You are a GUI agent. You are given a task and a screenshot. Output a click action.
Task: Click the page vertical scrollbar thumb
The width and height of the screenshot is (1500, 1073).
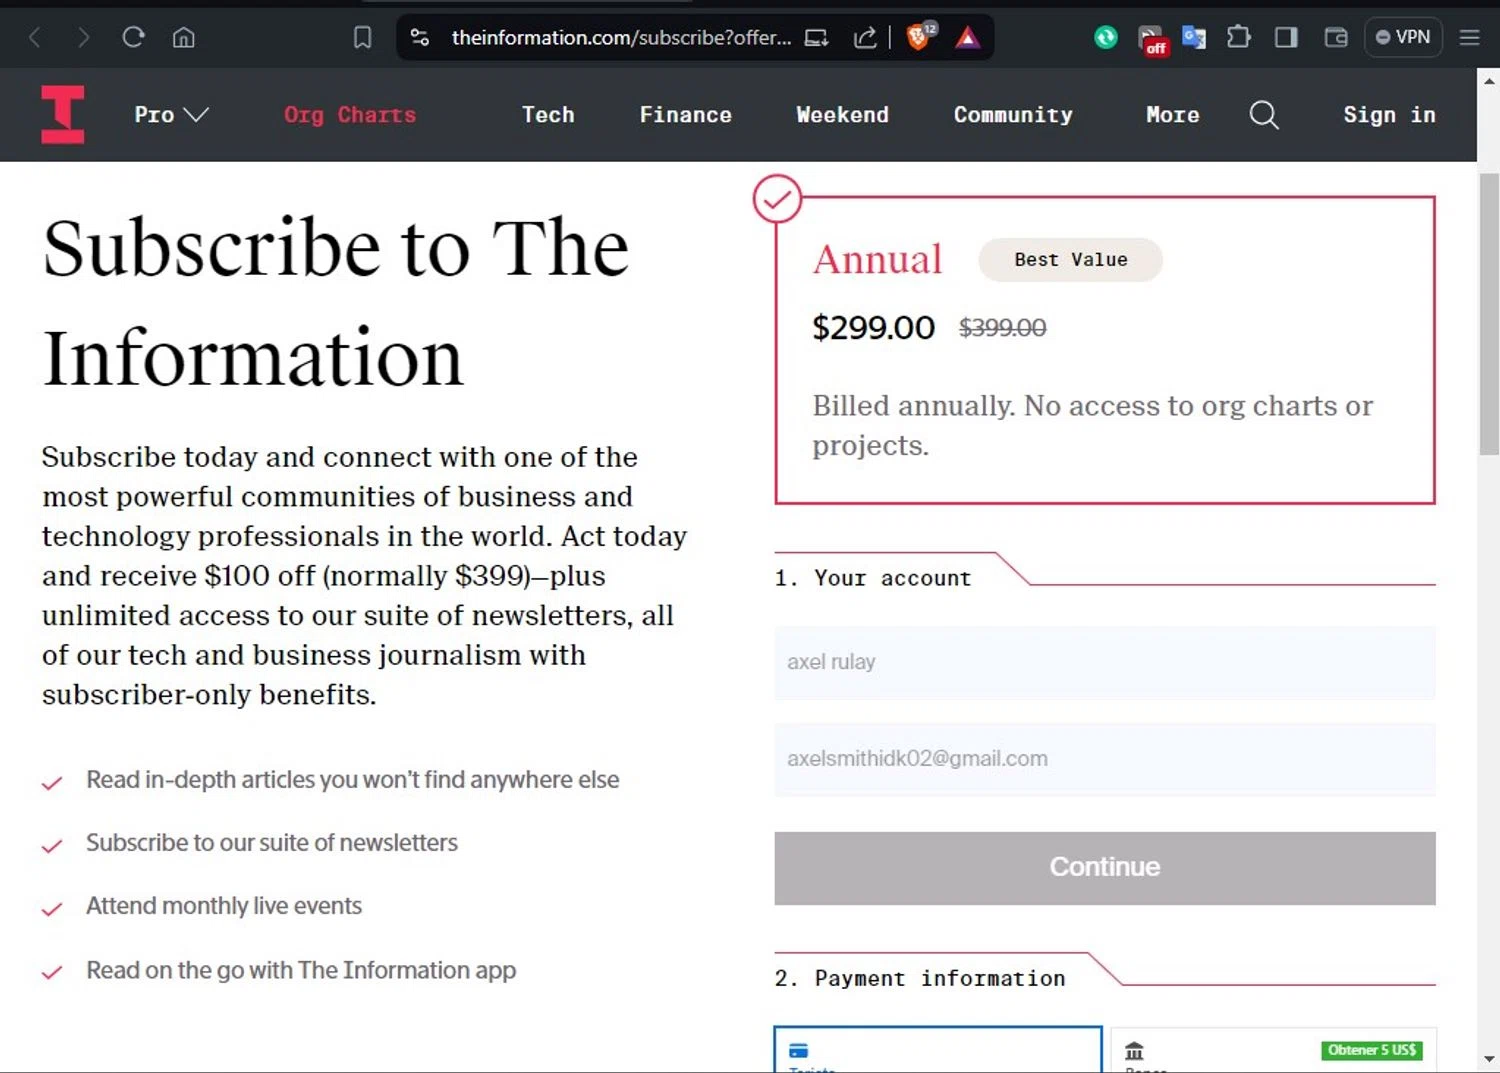(x=1489, y=314)
